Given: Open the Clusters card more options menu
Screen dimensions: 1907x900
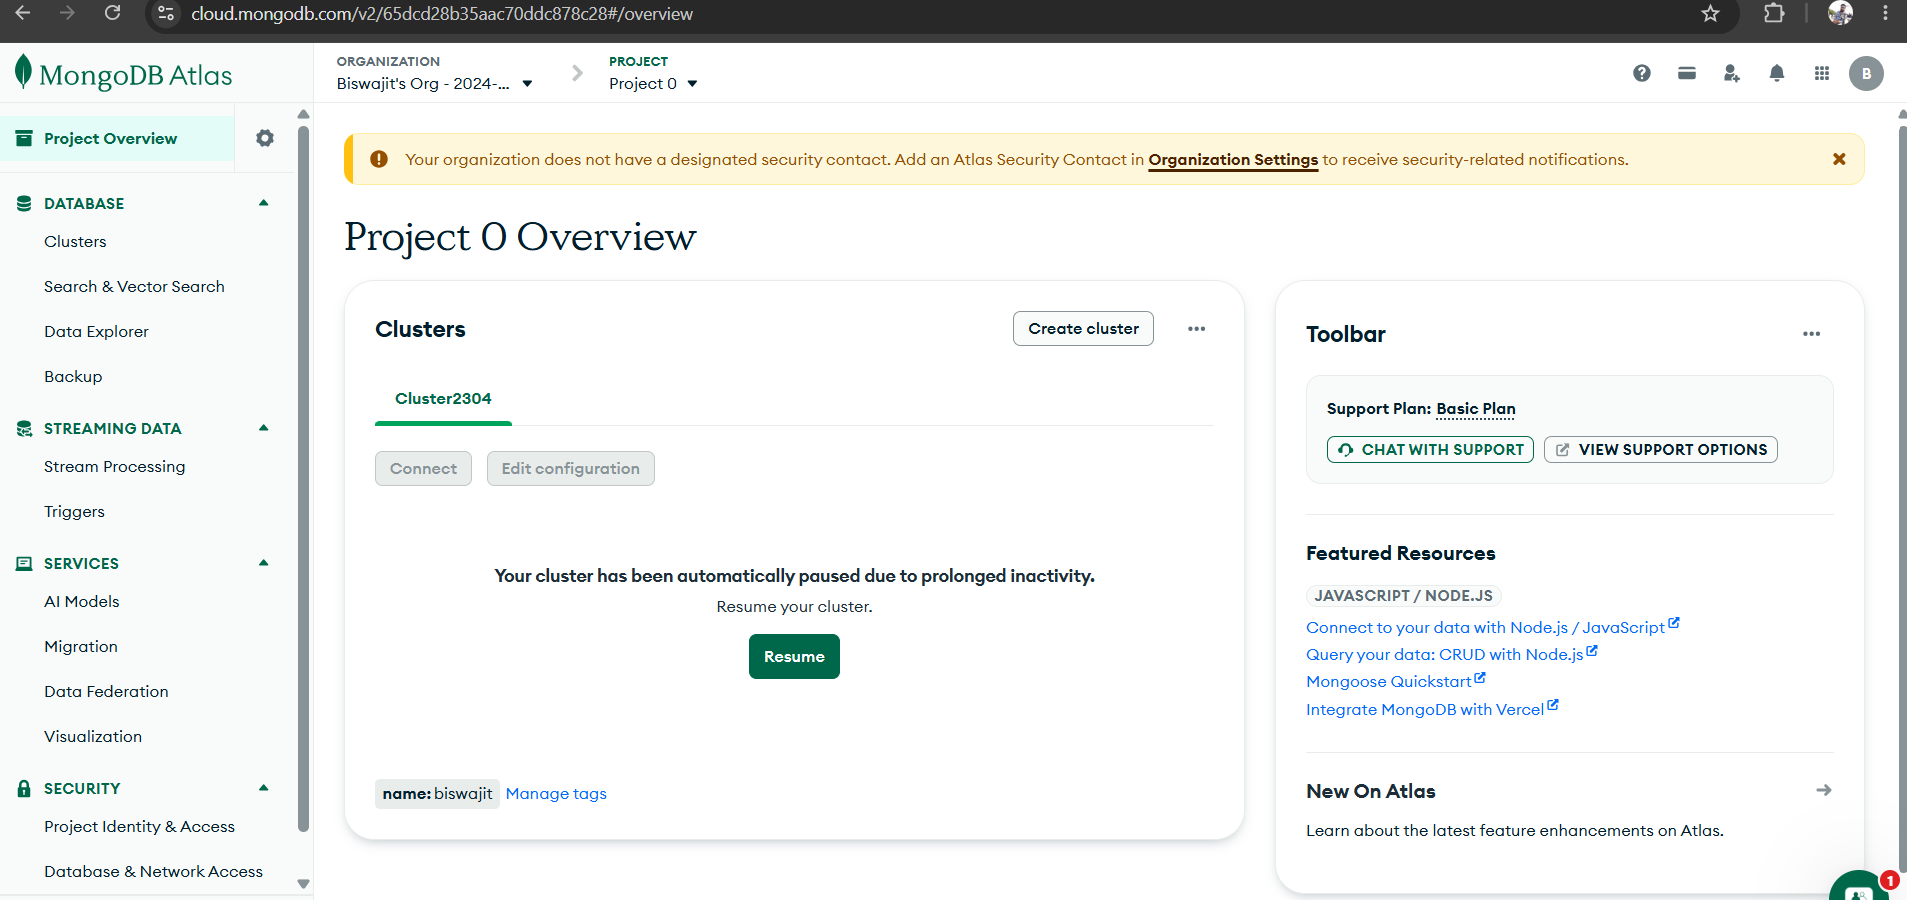Looking at the screenshot, I should click(x=1196, y=329).
